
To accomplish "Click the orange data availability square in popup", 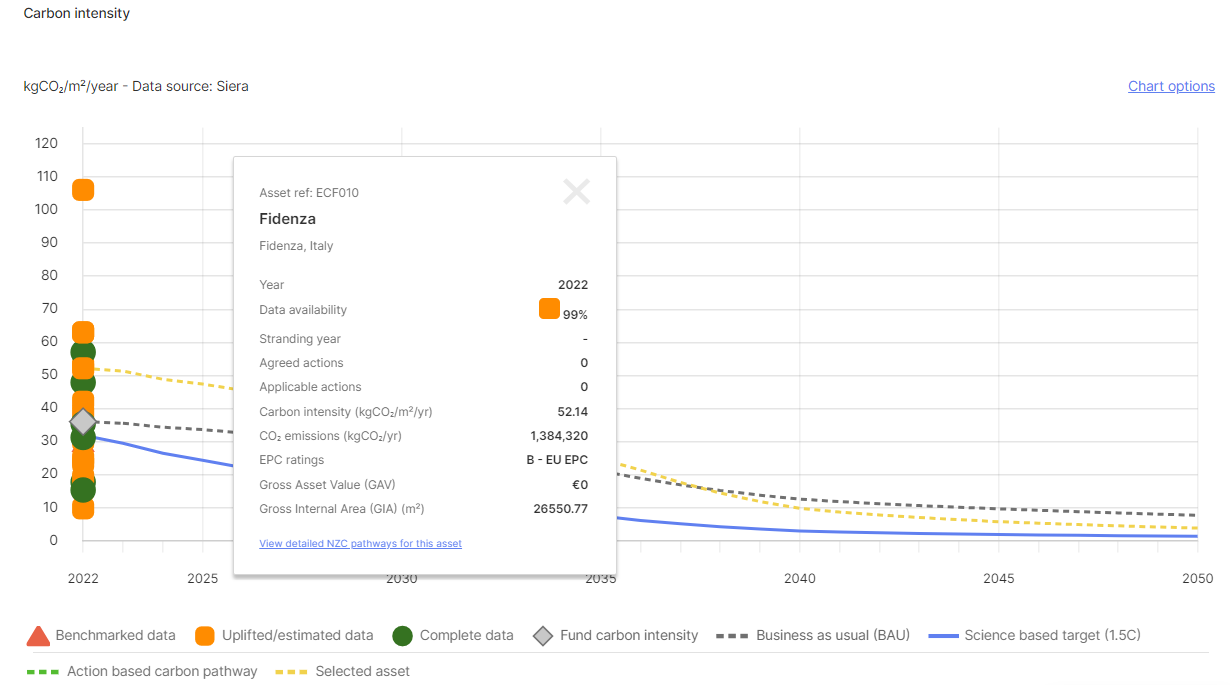I will [x=549, y=309].
